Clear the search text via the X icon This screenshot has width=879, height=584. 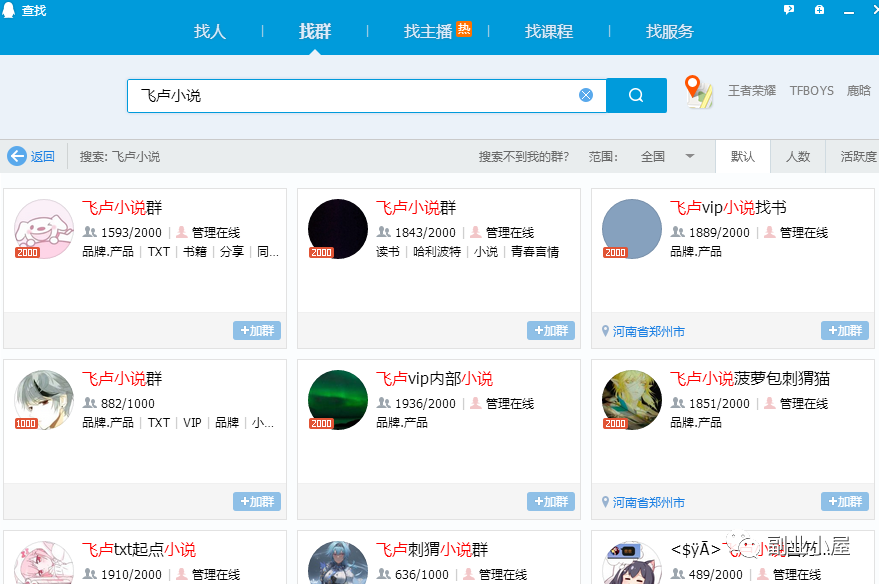586,94
